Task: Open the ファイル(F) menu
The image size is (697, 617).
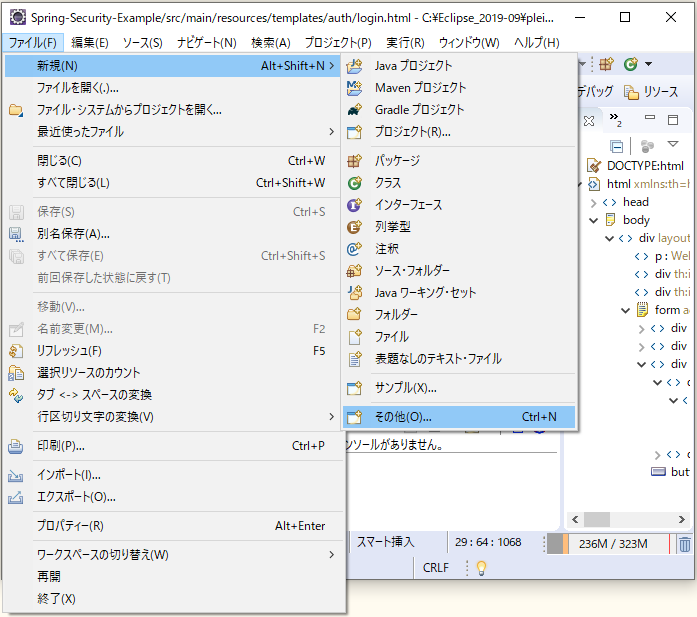Action: pyautogui.click(x=33, y=43)
